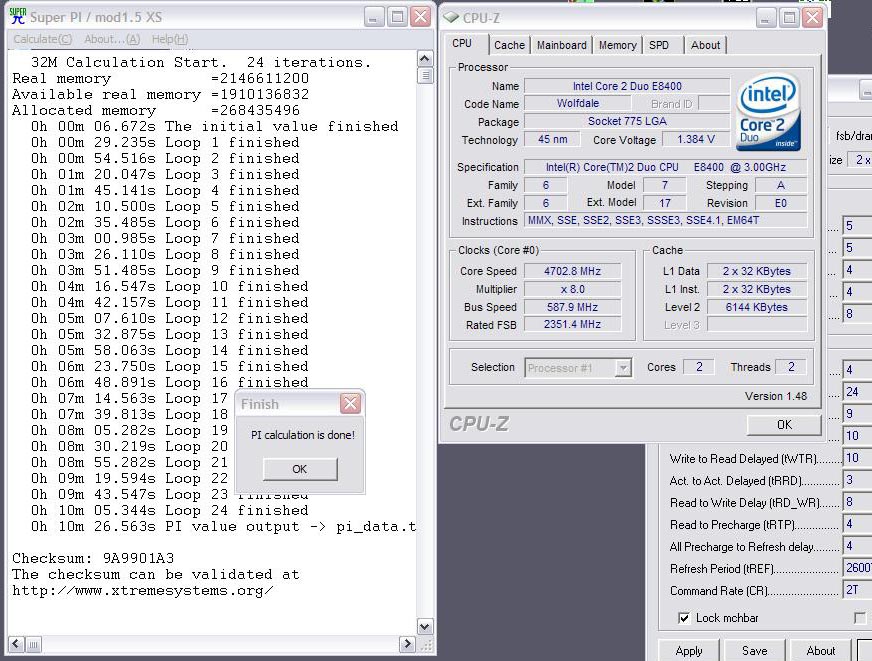Image resolution: width=872 pixels, height=661 pixels.
Task: Click the vertical scrollbar thumb in Super PI
Action: click(x=425, y=76)
